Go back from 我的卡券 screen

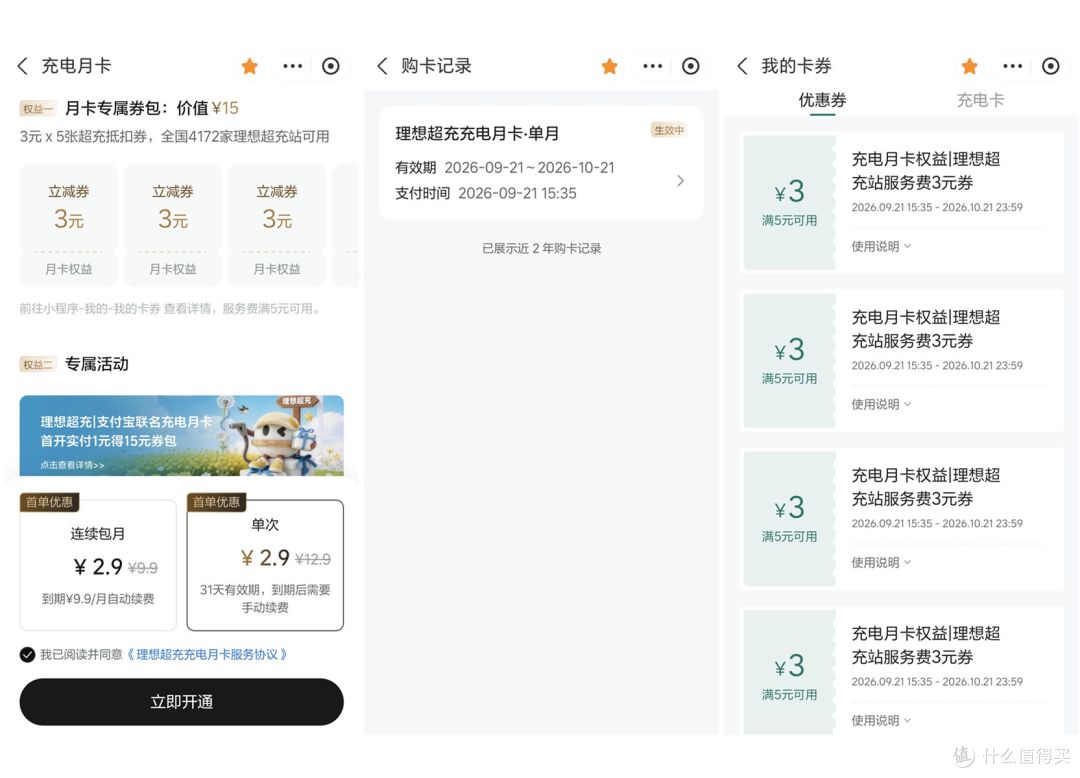tap(742, 66)
